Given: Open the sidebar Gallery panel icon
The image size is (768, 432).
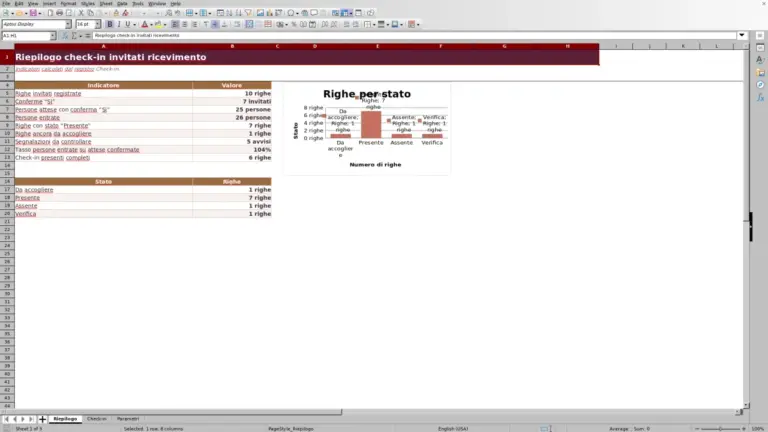Looking at the screenshot, I should coord(760,72).
